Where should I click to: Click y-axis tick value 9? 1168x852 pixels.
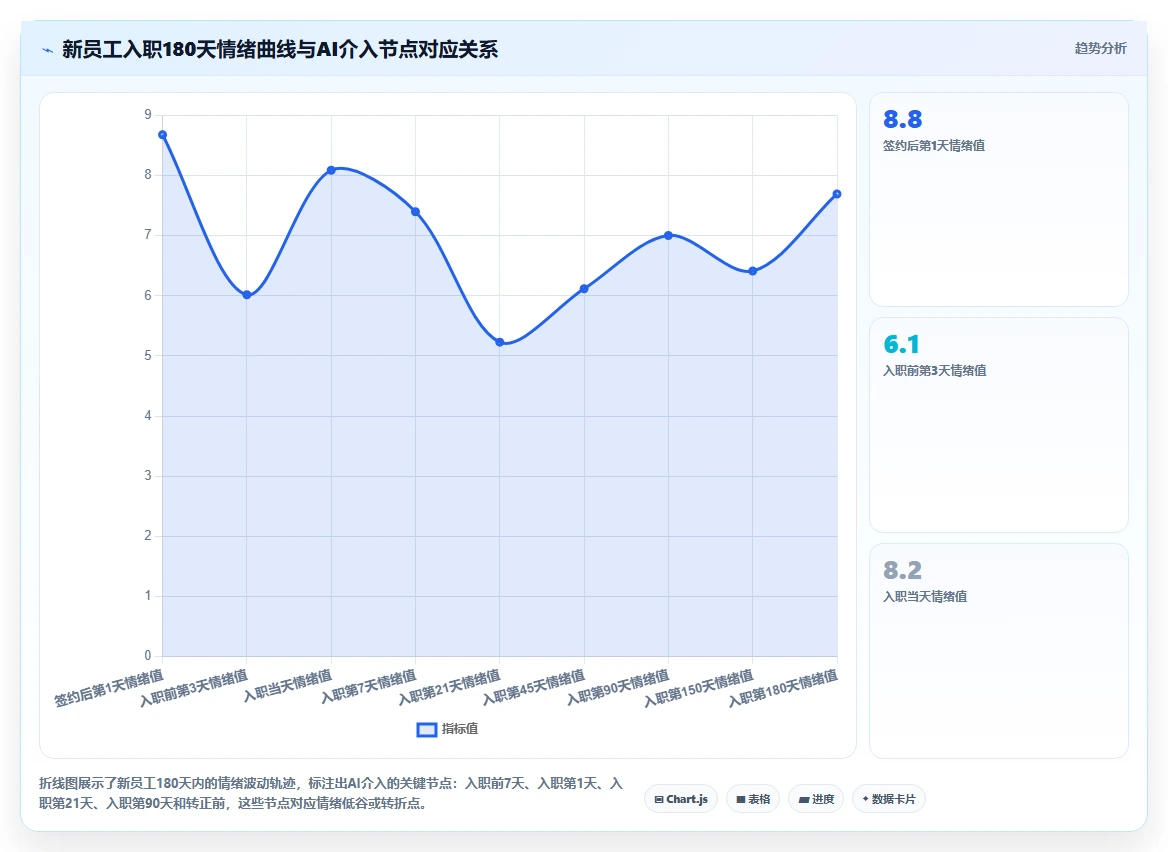coord(147,115)
